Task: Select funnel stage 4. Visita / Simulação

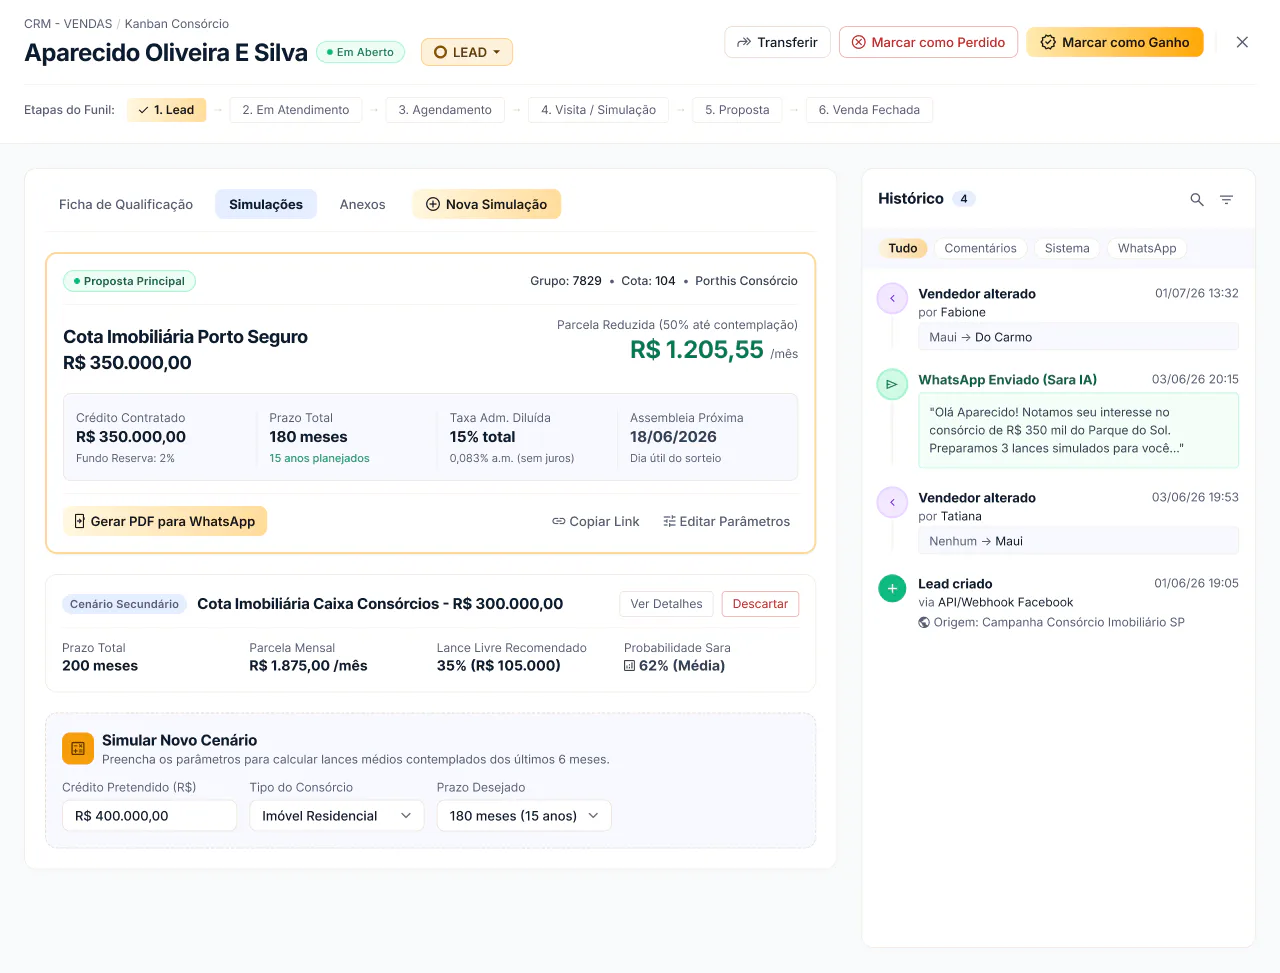Action: [599, 110]
